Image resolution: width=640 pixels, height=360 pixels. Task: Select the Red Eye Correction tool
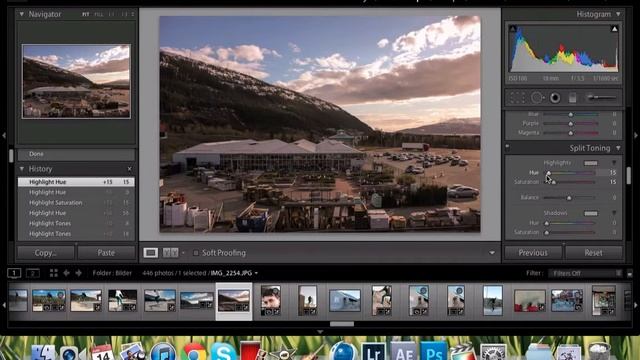[555, 98]
